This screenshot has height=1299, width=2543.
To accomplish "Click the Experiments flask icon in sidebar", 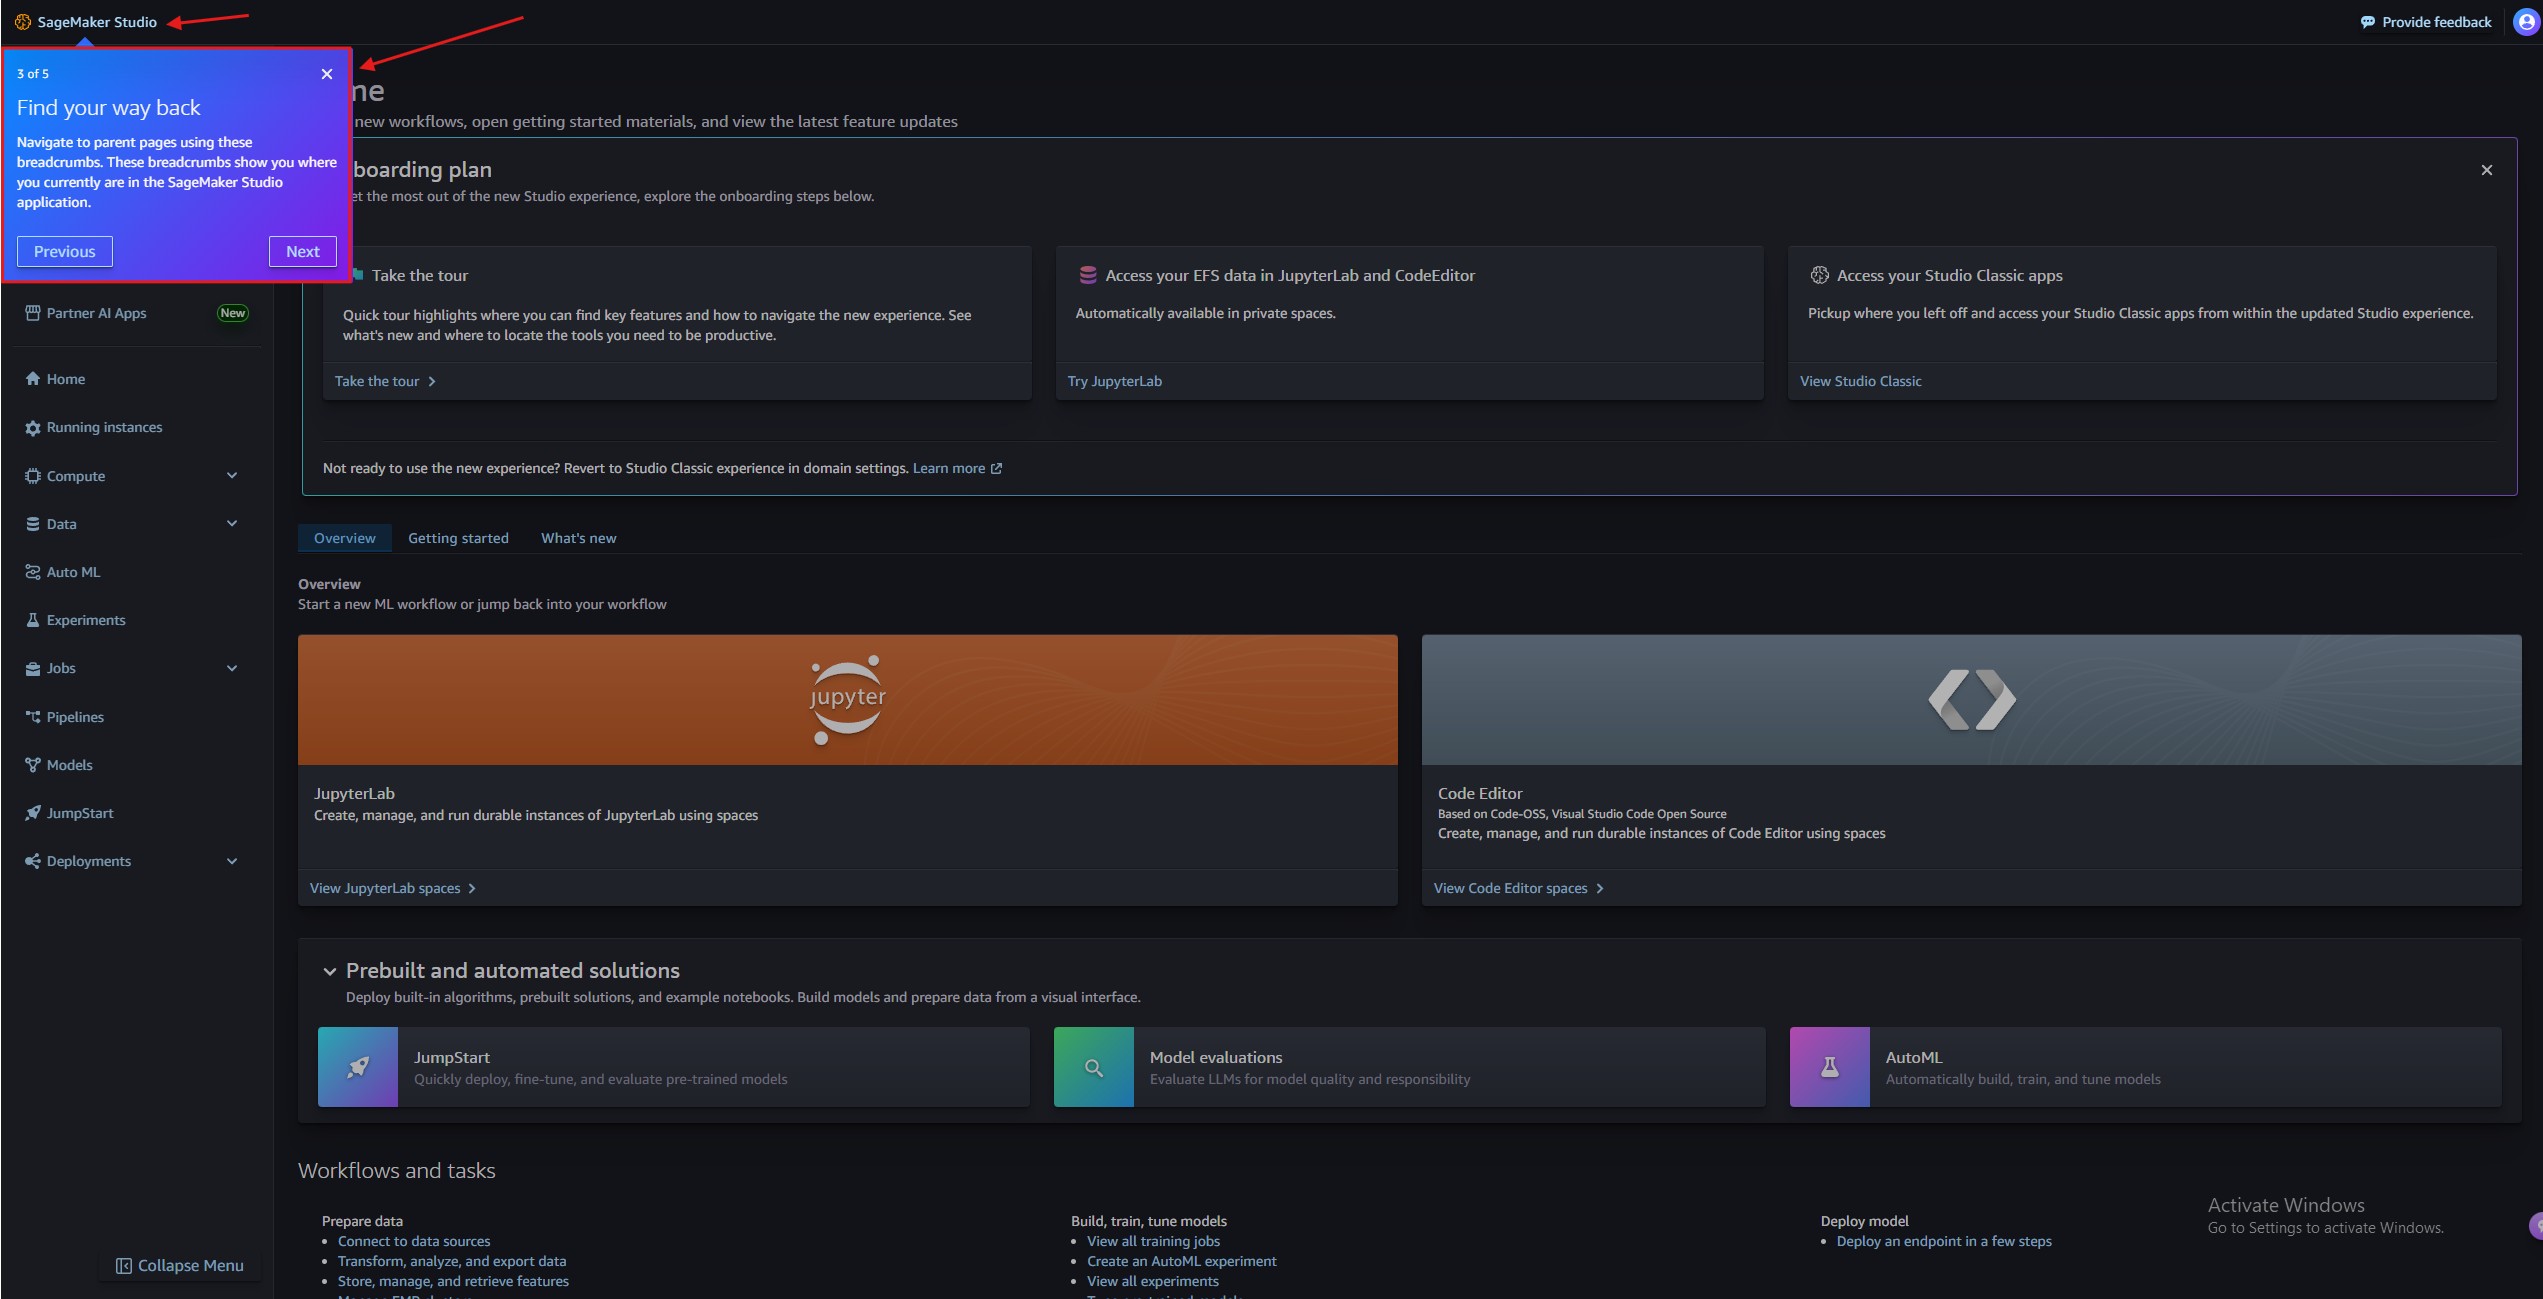I will click(33, 620).
